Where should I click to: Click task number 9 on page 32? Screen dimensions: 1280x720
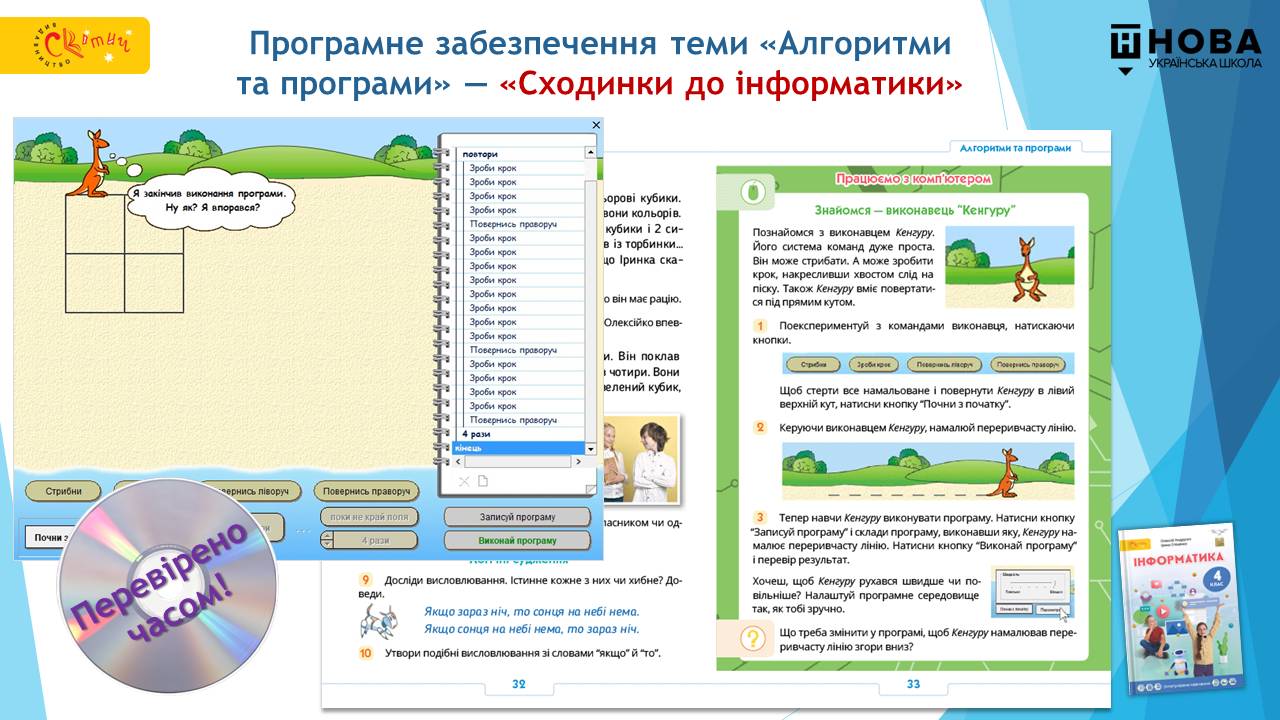pos(366,579)
